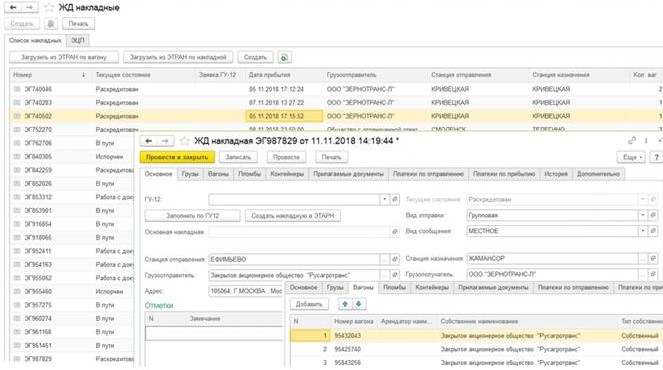Click document icon of row ЭГ740046
This screenshot has width=663, height=370.
click(x=17, y=89)
